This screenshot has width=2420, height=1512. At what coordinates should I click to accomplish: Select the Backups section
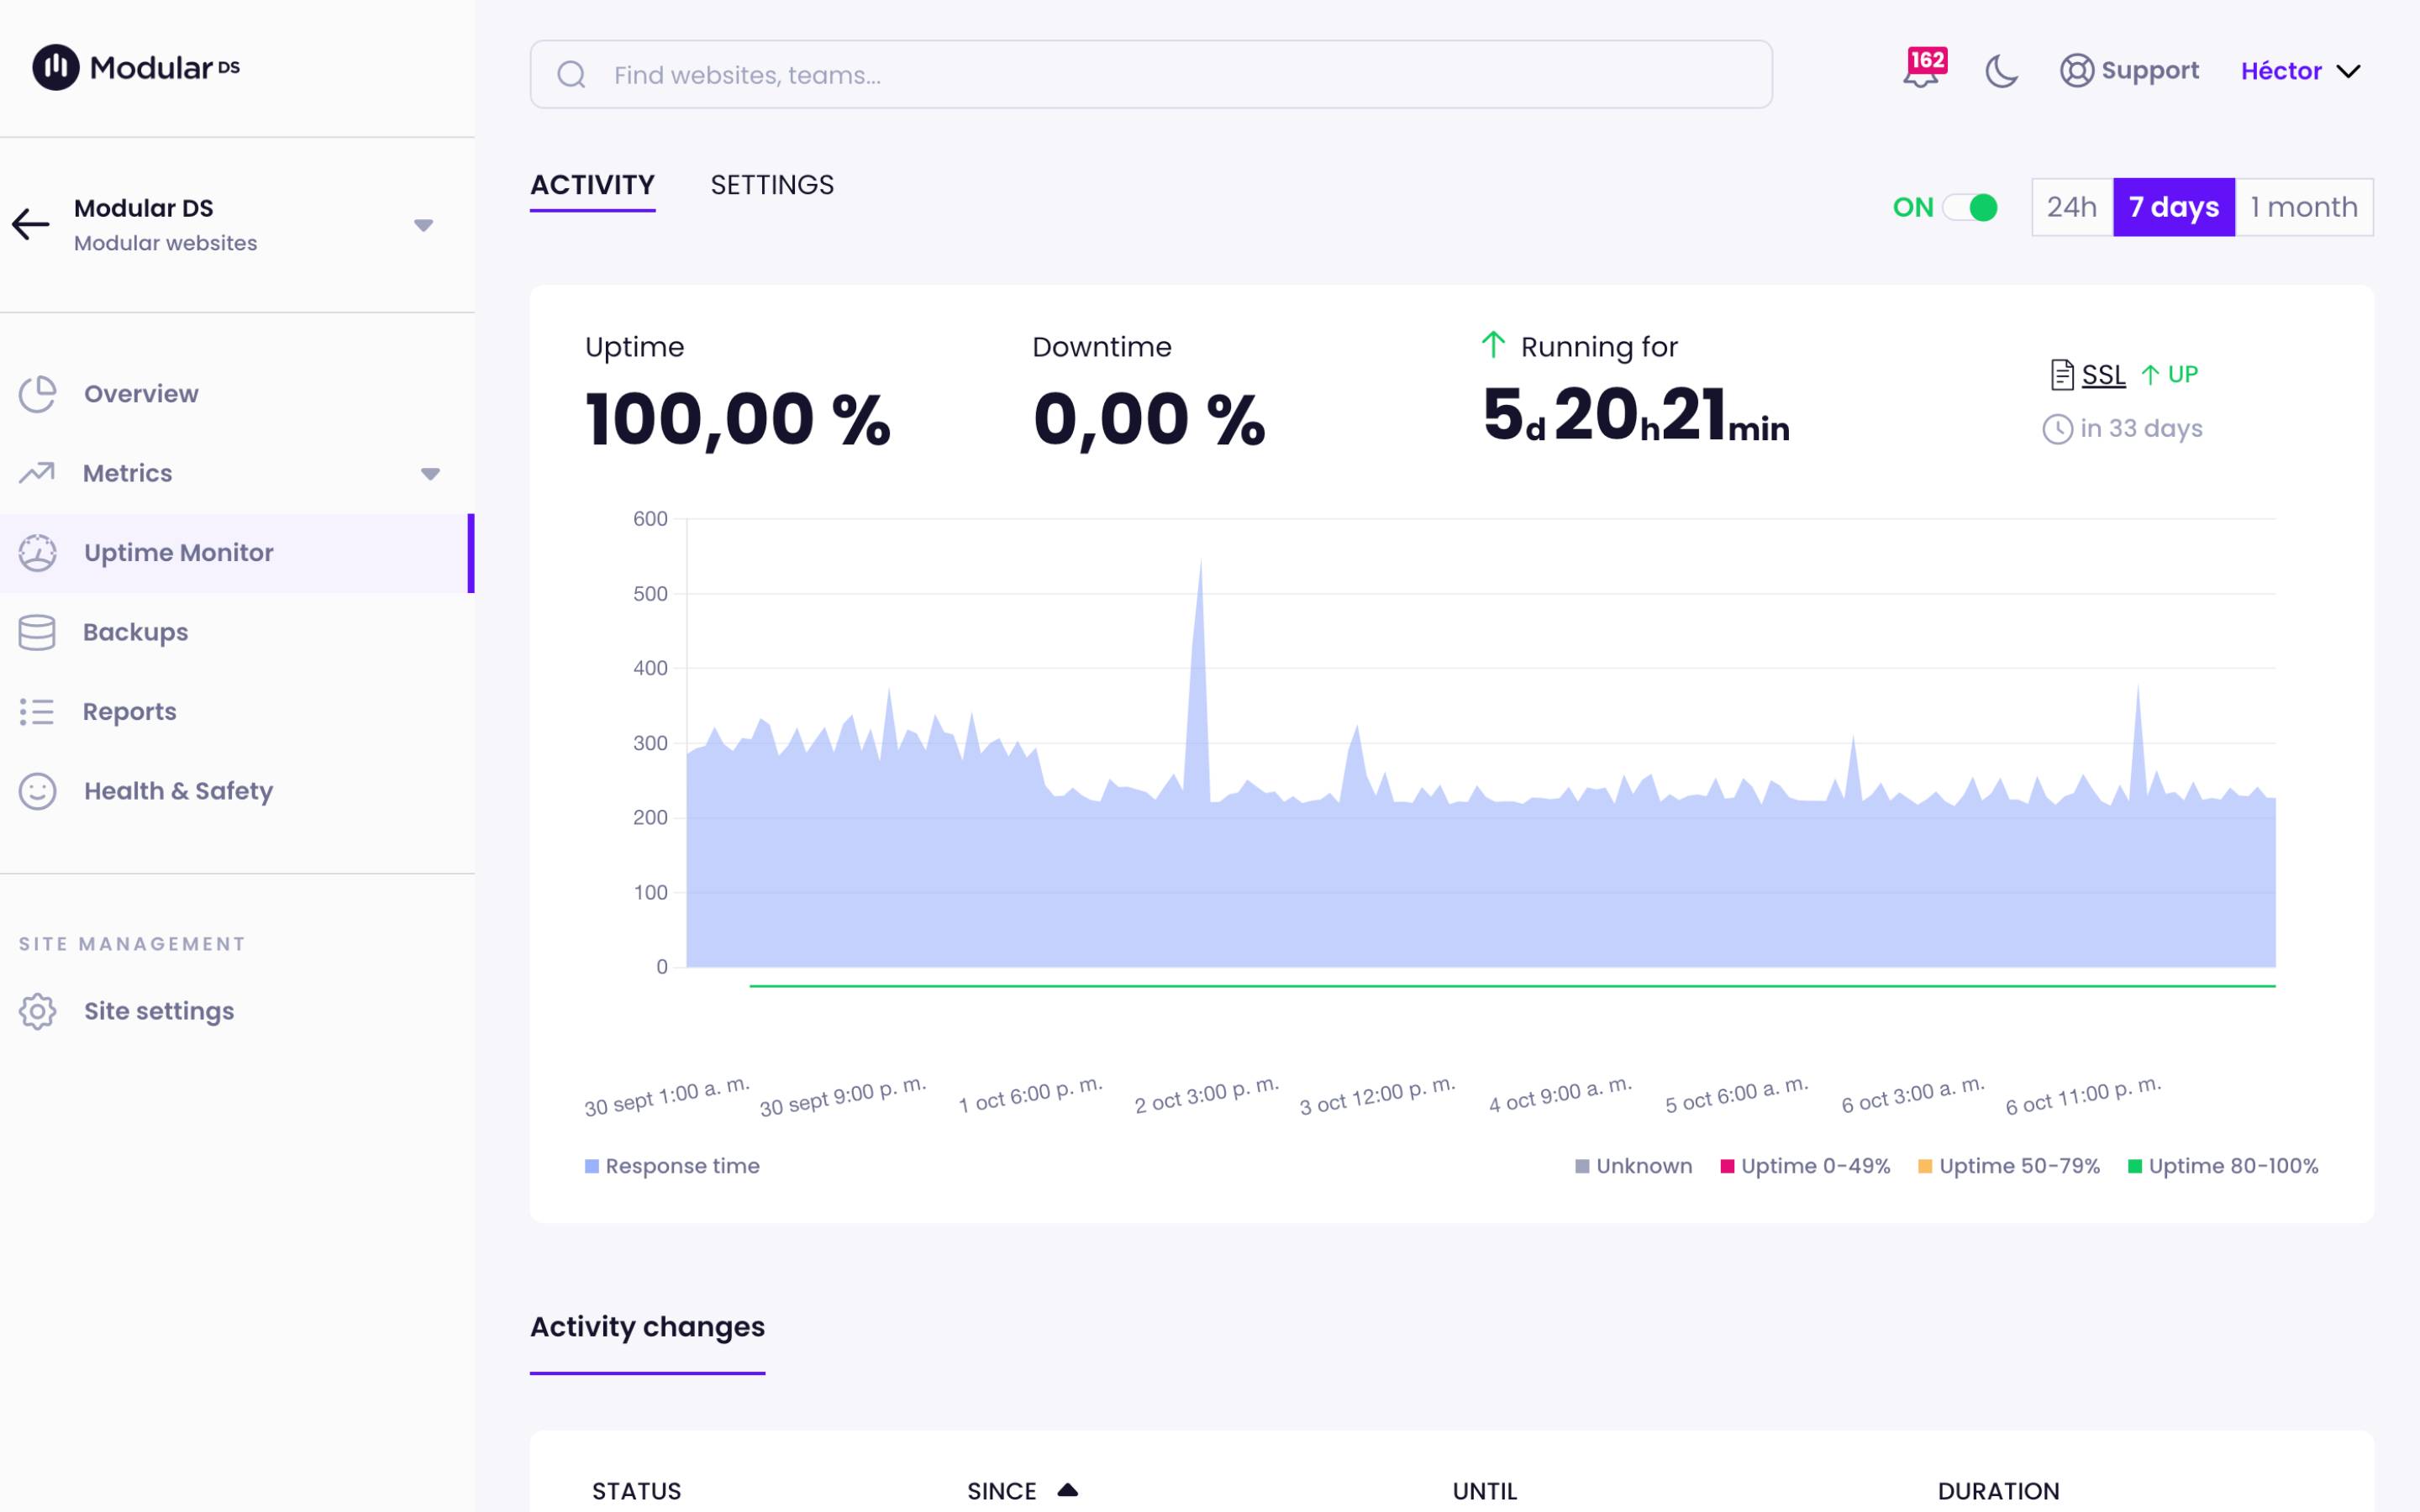coord(135,631)
